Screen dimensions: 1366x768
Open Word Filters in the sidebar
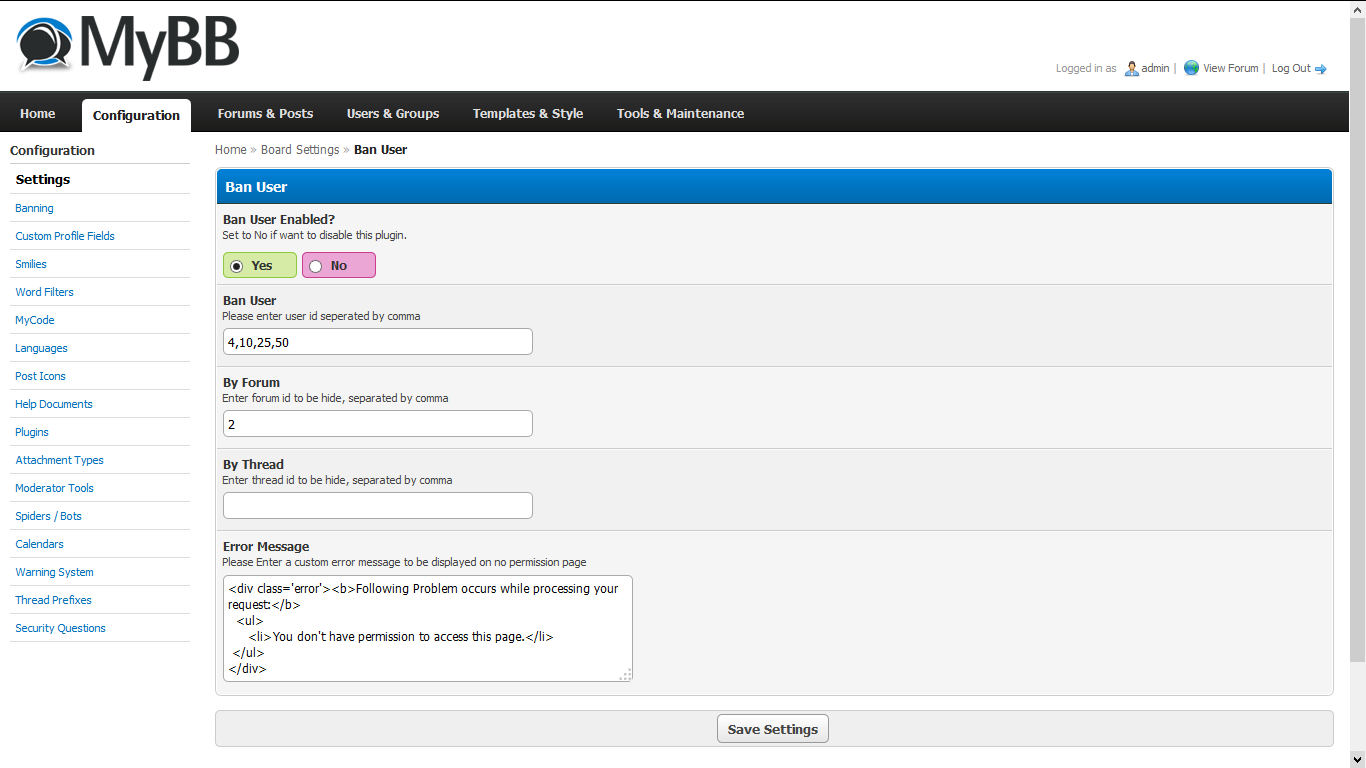click(44, 292)
